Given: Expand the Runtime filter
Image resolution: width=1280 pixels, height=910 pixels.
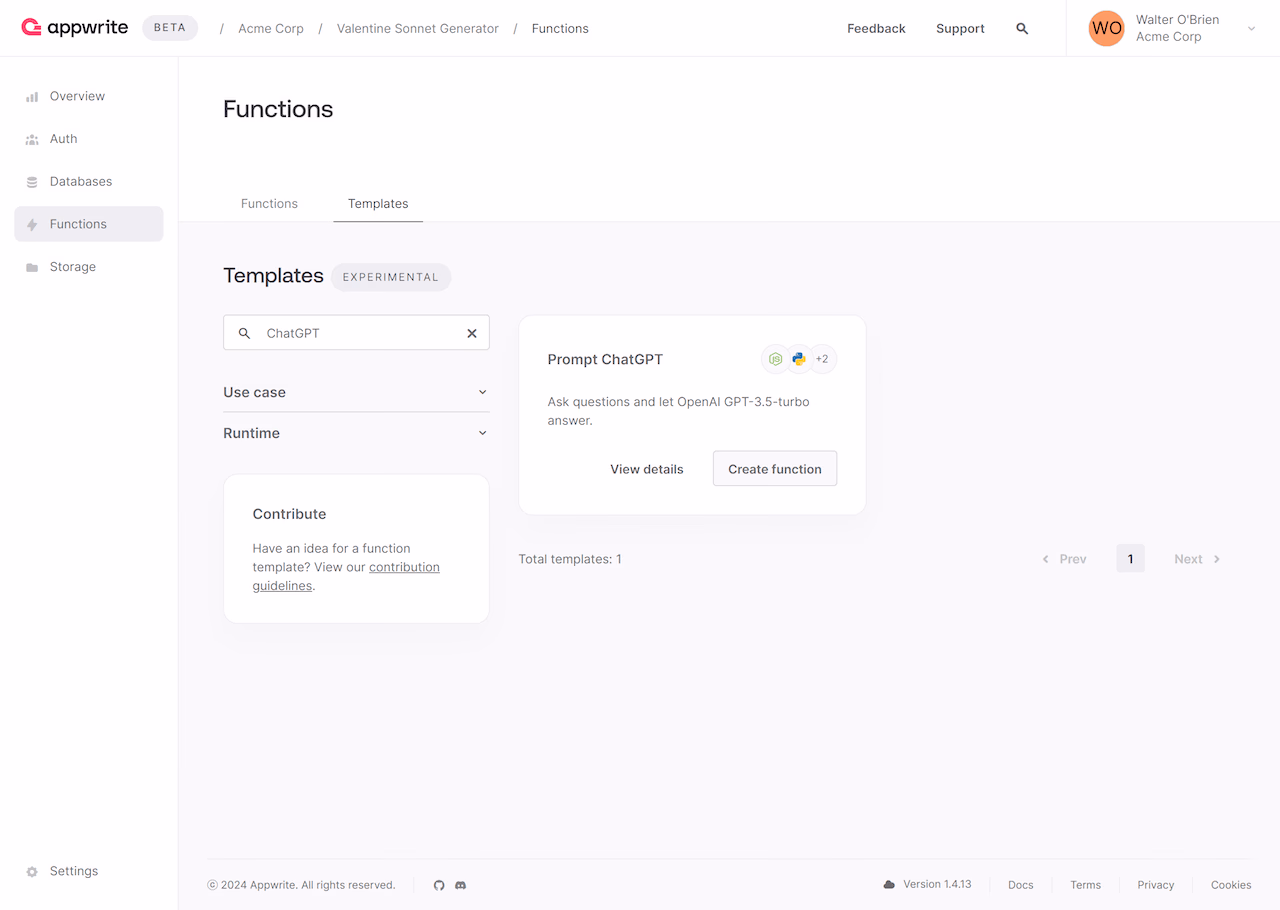Looking at the screenshot, I should (356, 433).
